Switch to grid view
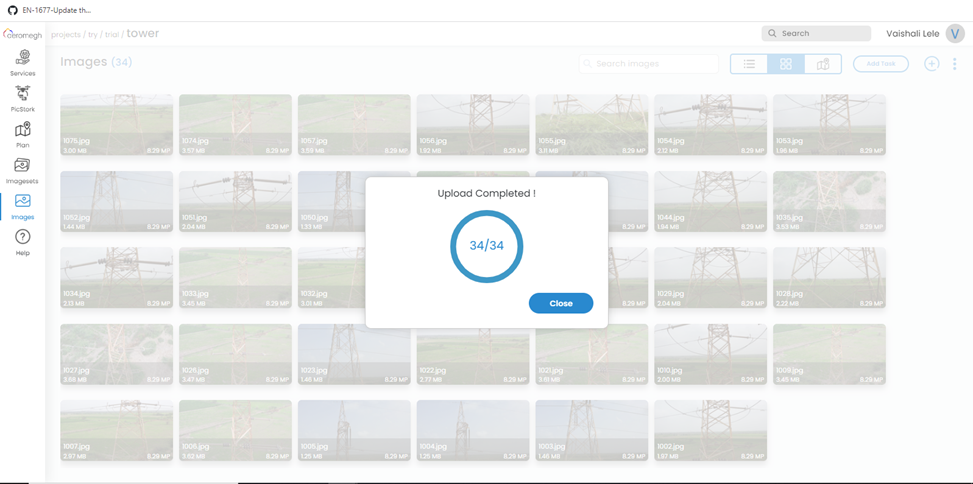Image resolution: width=973 pixels, height=484 pixels. 786,64
